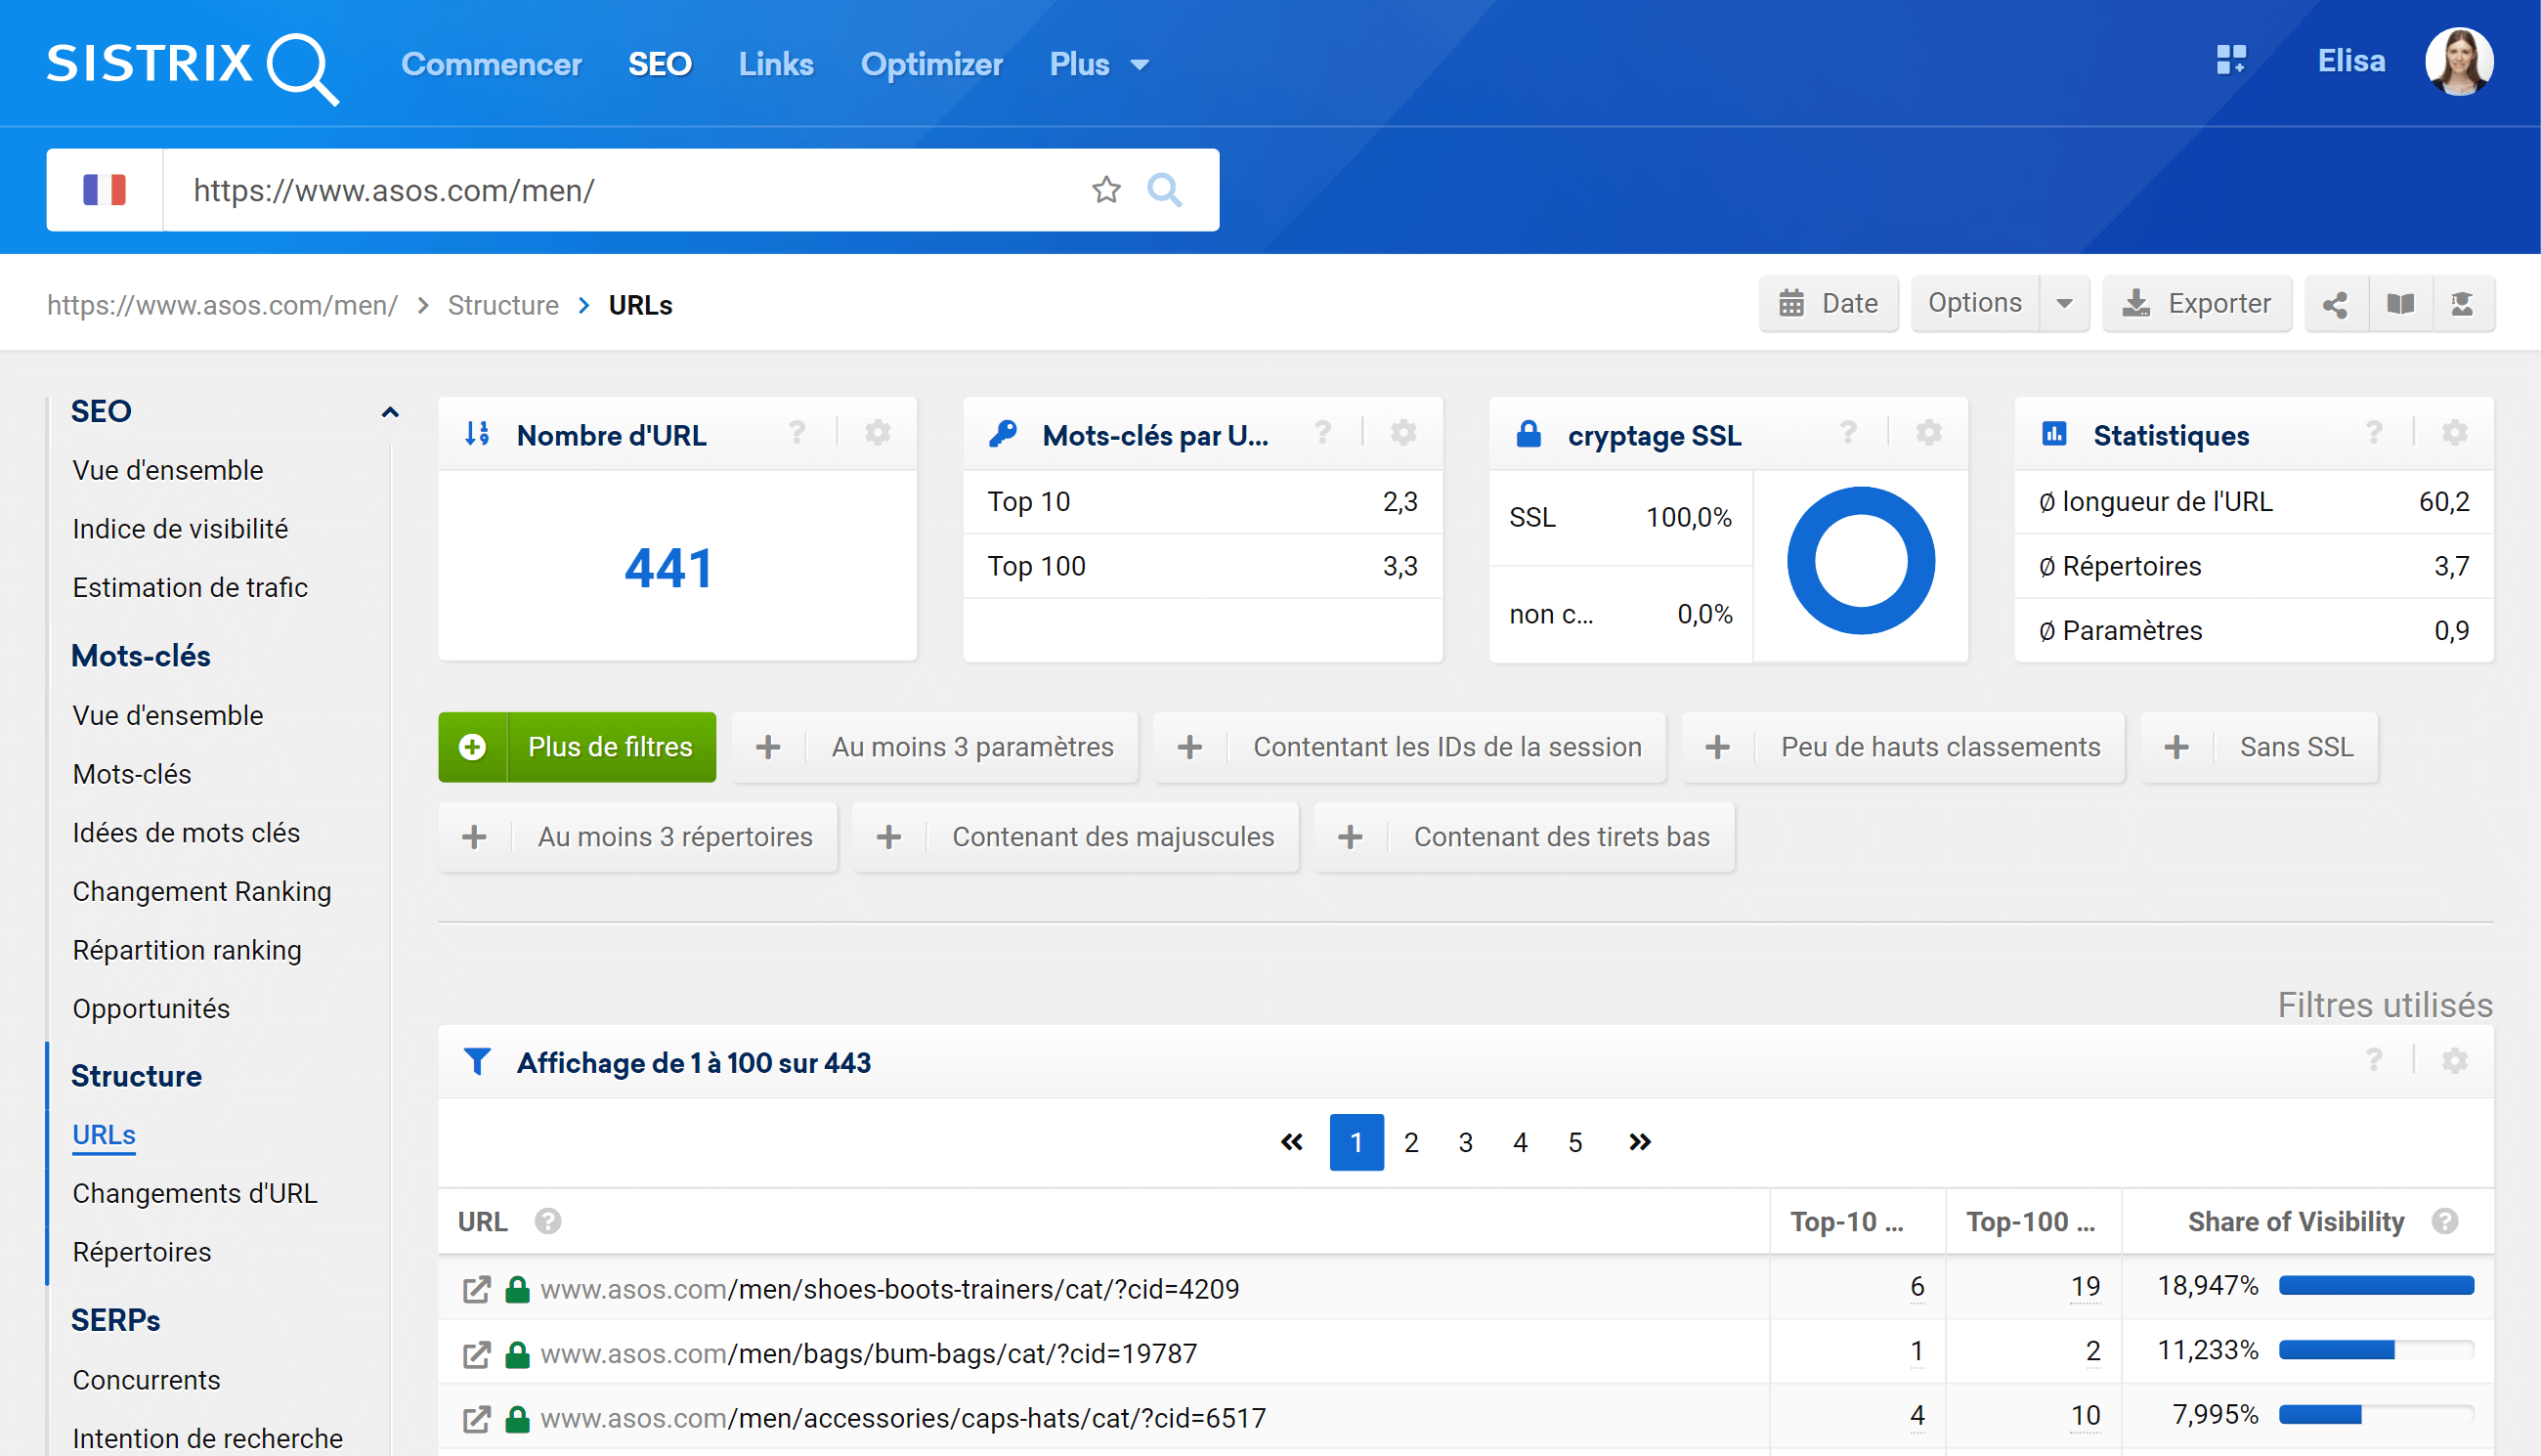Screen dimensions: 2541x1456
Task: Open settings gear of Nombre d'URL box
Action: (877, 433)
